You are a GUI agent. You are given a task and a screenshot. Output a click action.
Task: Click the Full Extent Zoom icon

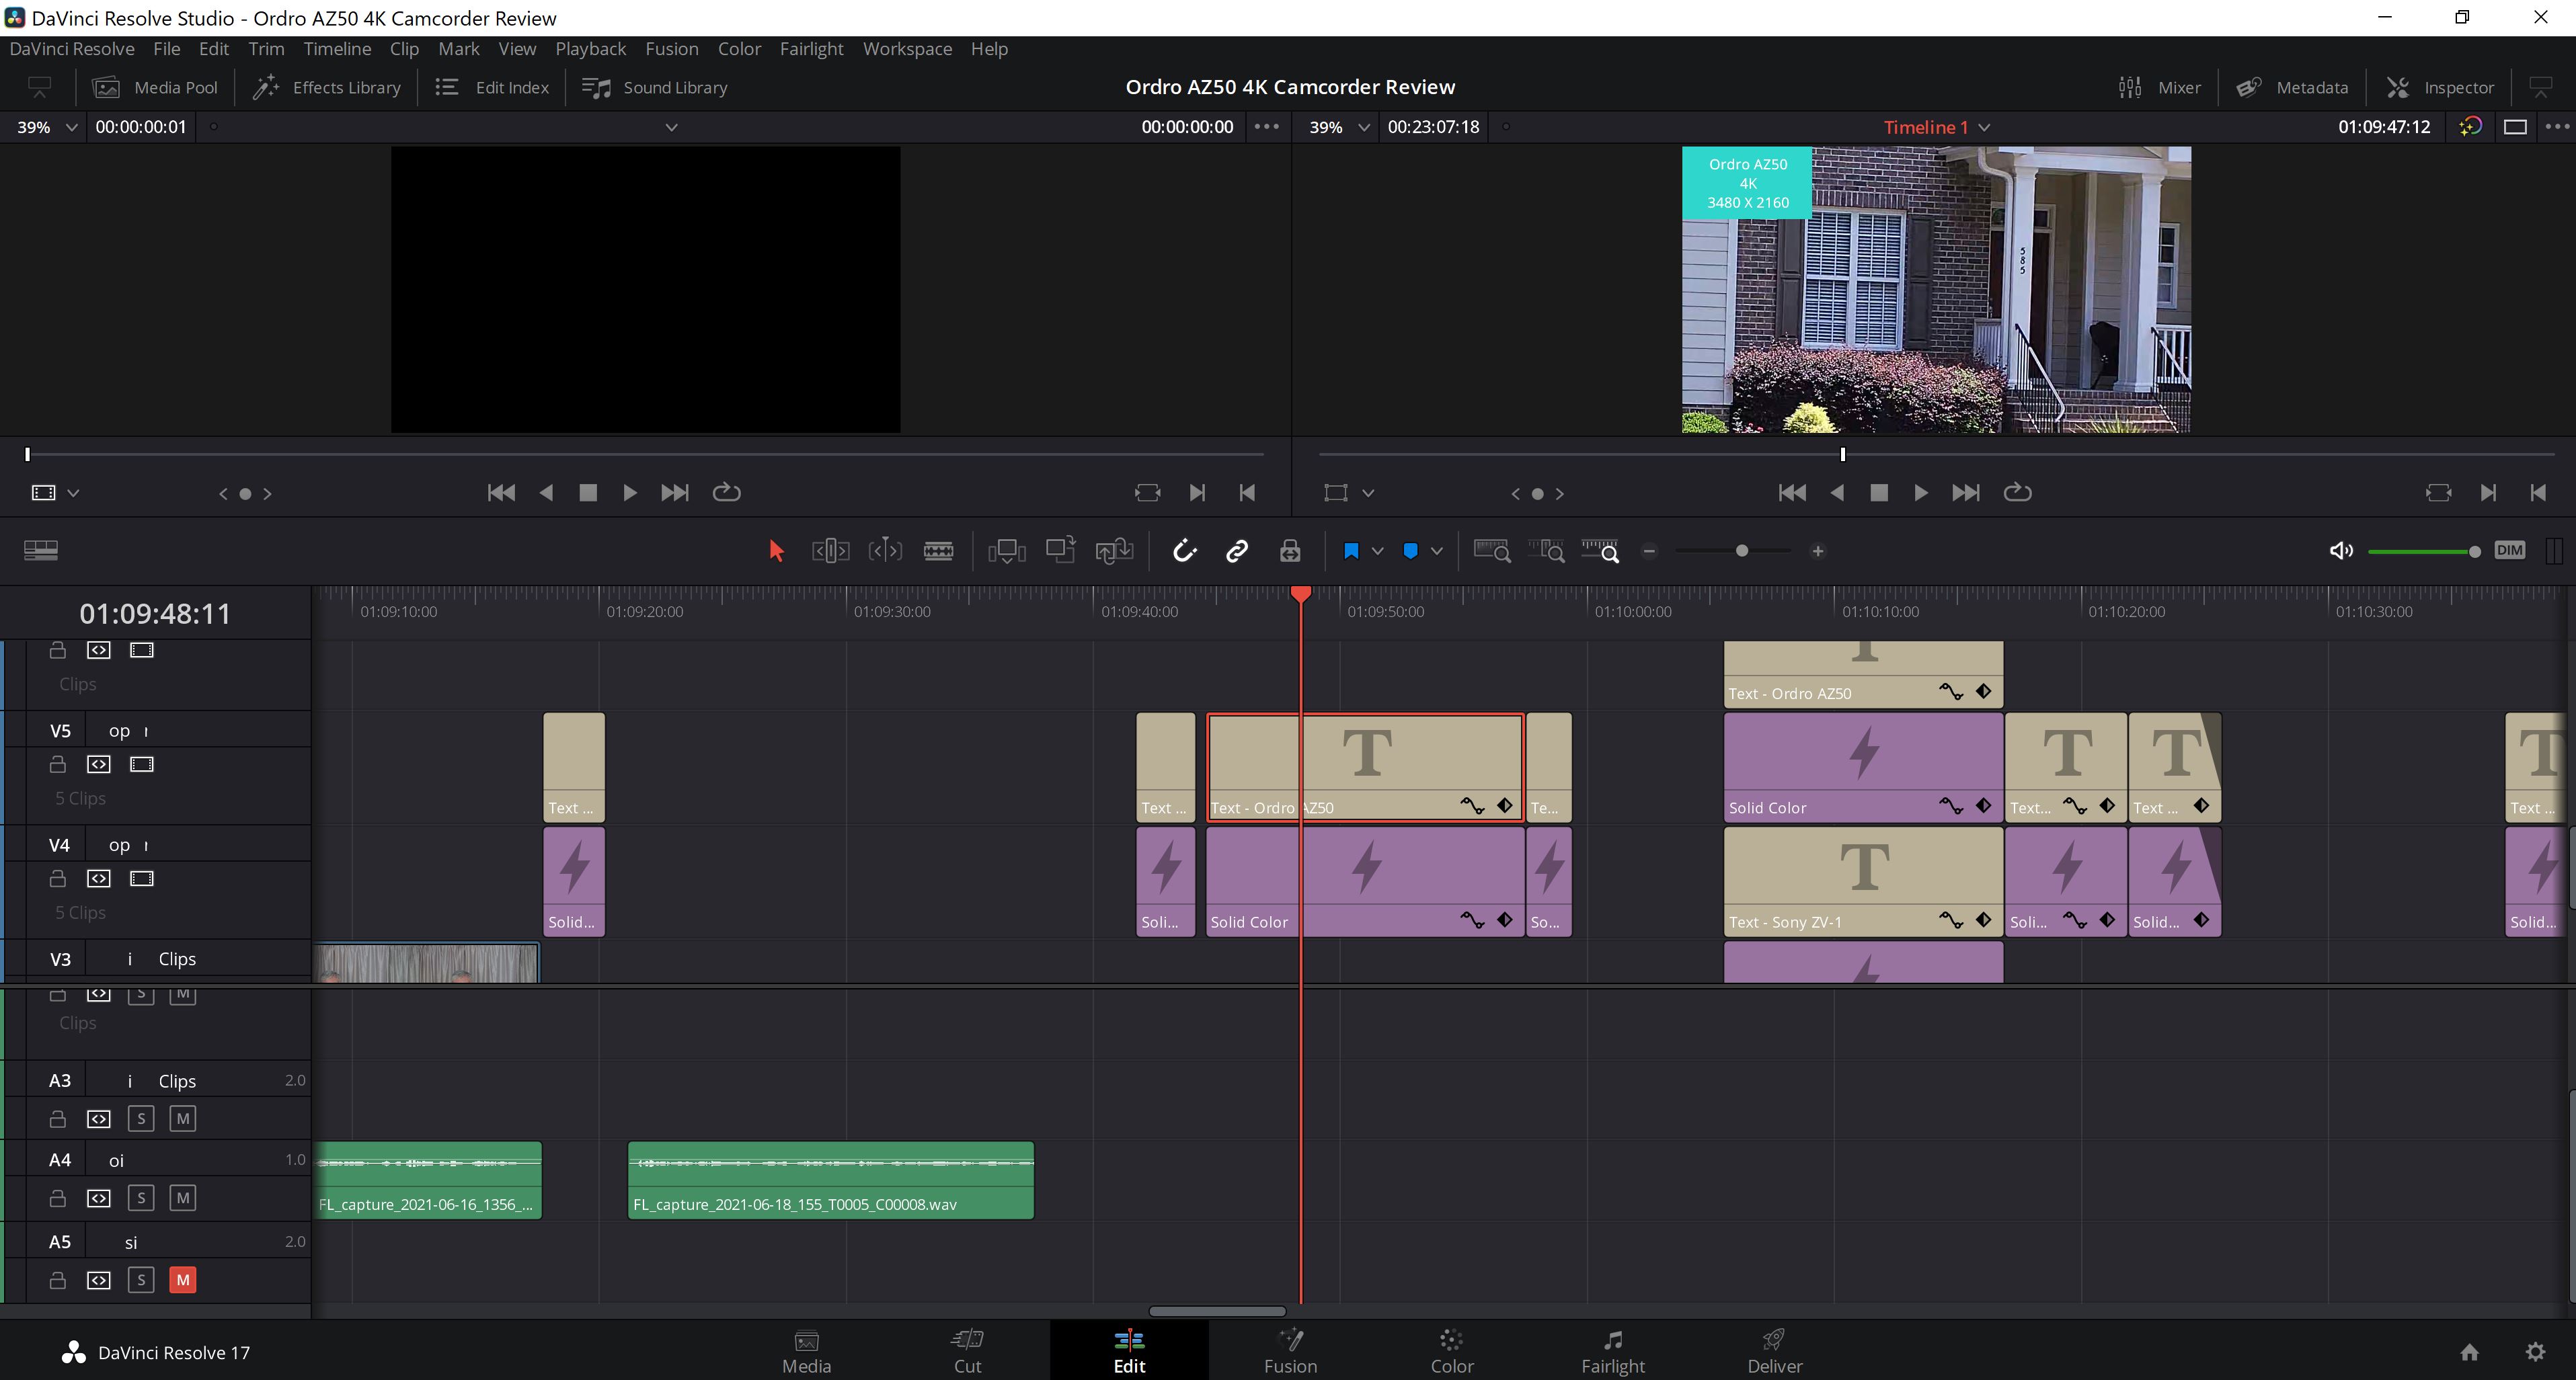1492,551
